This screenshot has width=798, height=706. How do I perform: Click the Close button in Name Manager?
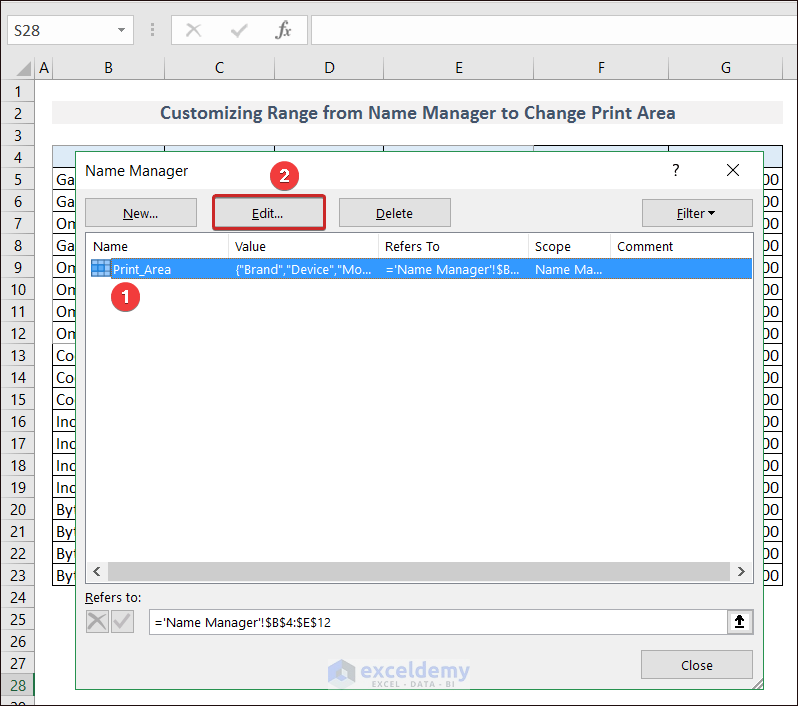[x=696, y=665]
